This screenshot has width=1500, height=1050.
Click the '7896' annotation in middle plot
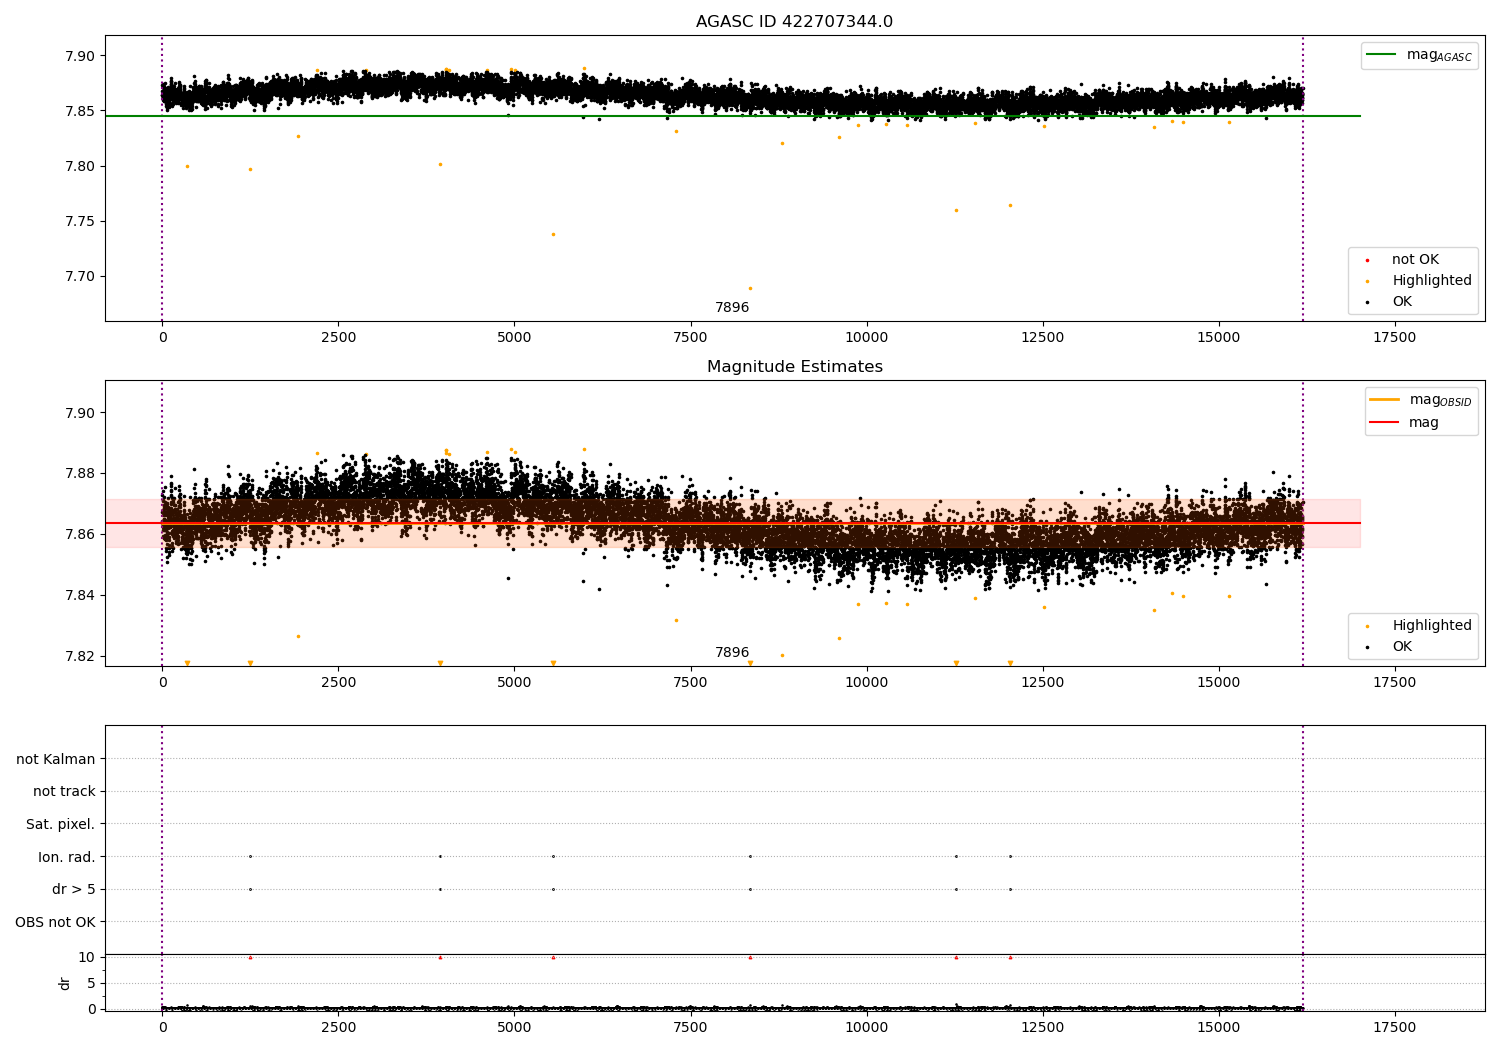pos(731,653)
